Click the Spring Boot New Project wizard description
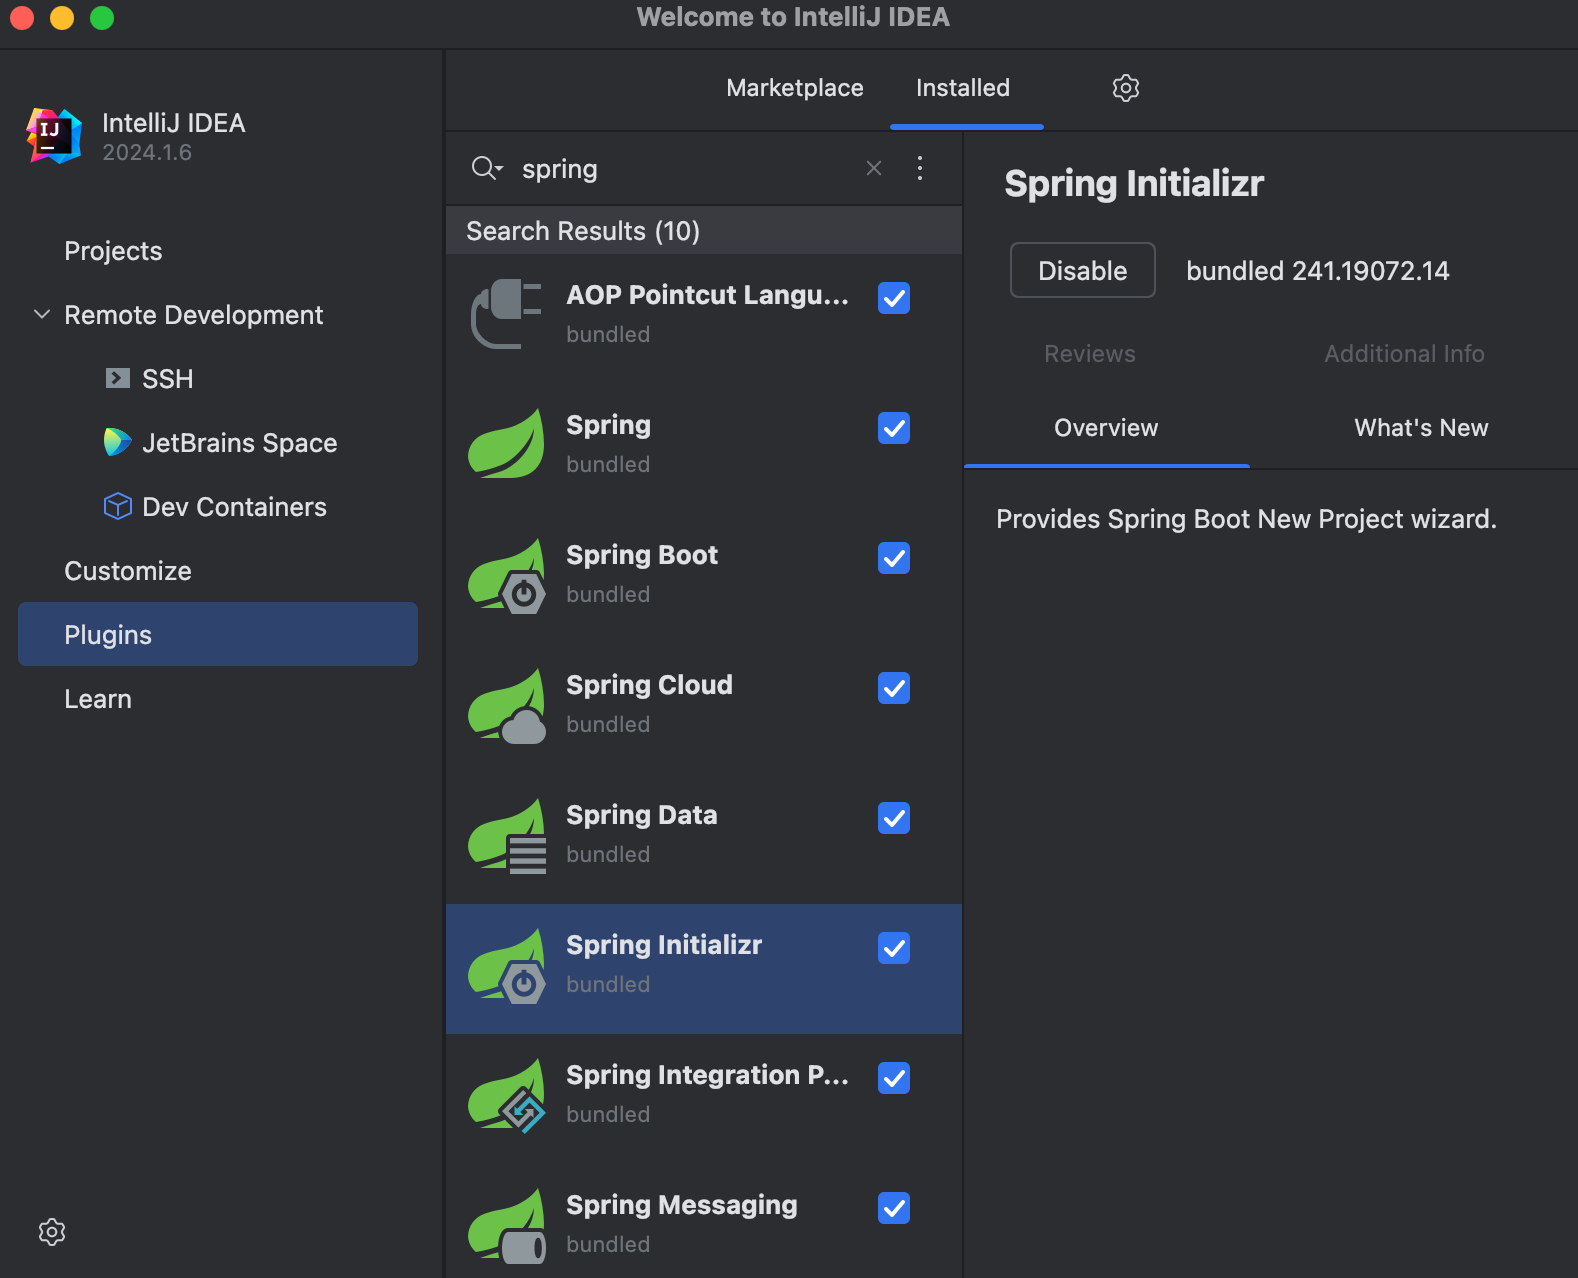Viewport: 1578px width, 1278px height. (x=1246, y=519)
